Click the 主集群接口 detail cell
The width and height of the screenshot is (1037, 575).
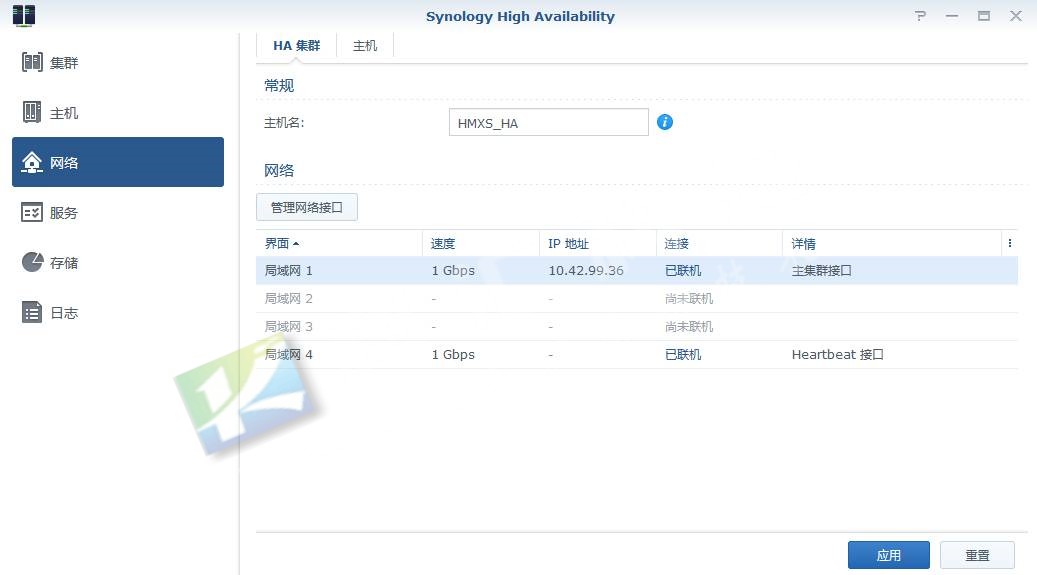(821, 271)
